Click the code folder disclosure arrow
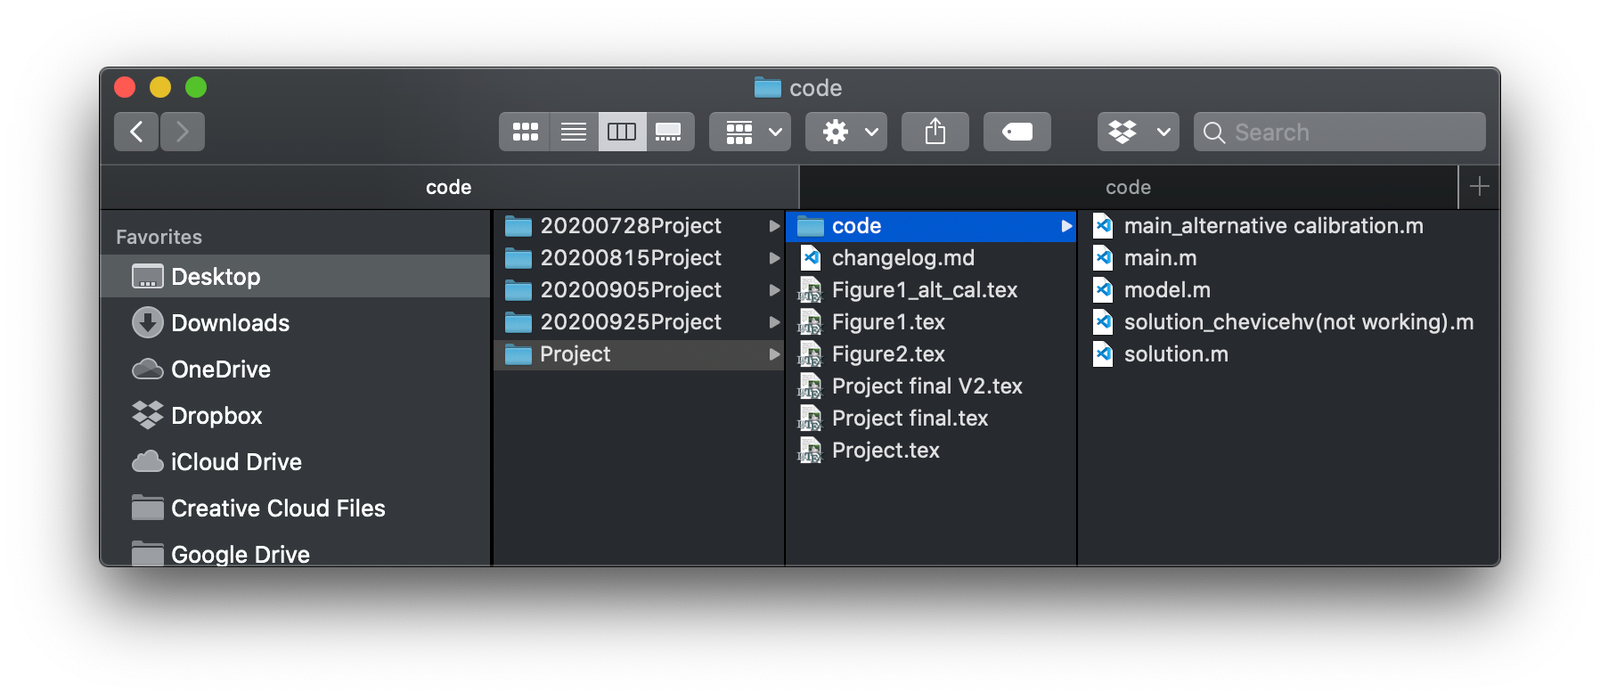 [x=1066, y=226]
